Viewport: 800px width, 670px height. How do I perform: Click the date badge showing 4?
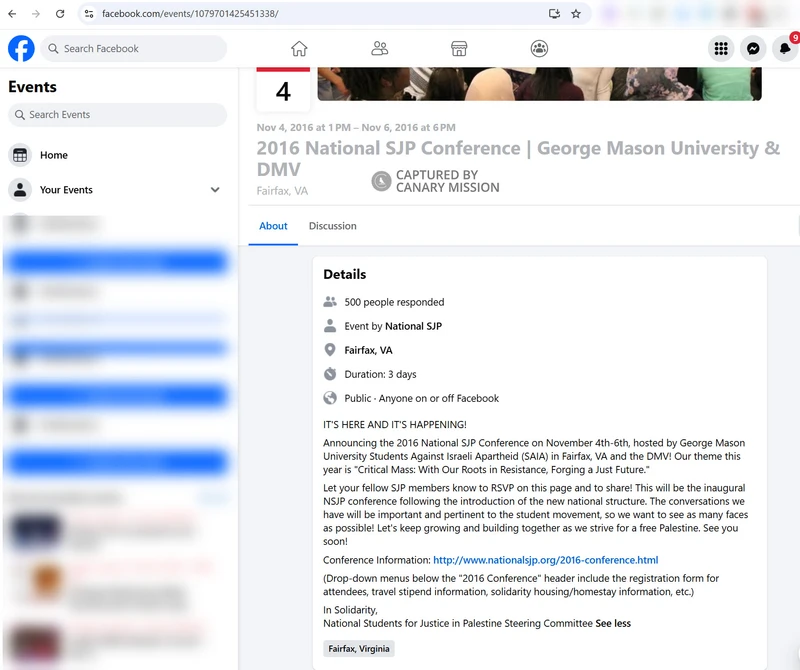coord(283,90)
